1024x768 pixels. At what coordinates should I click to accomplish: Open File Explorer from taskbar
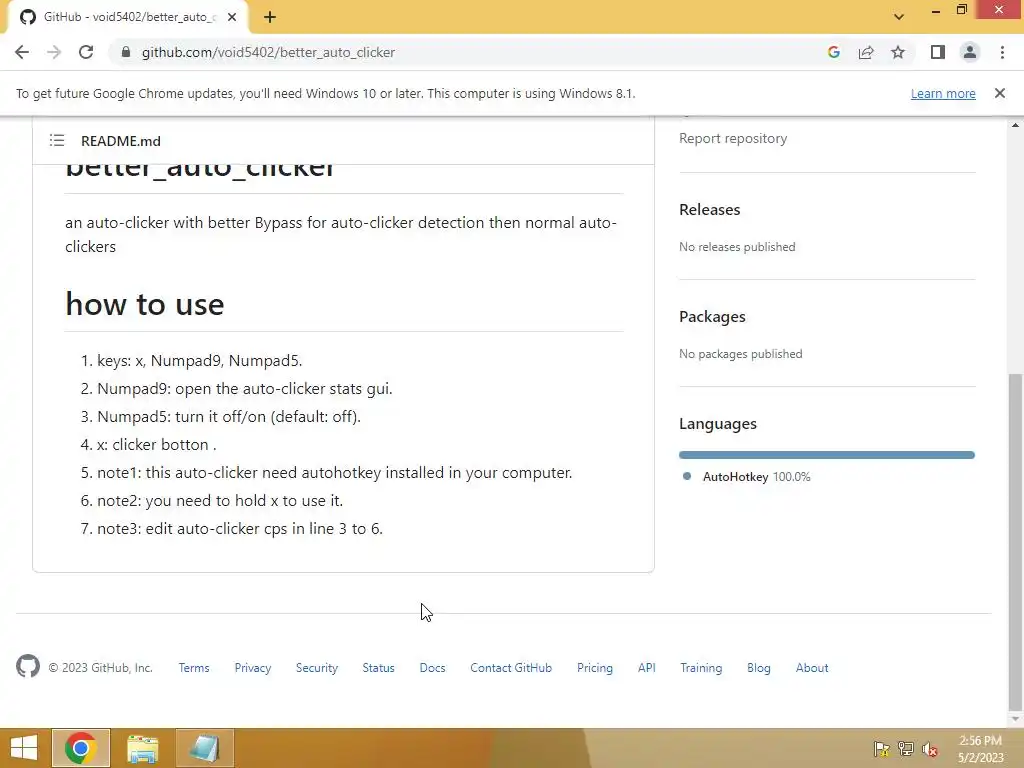pyautogui.click(x=142, y=748)
